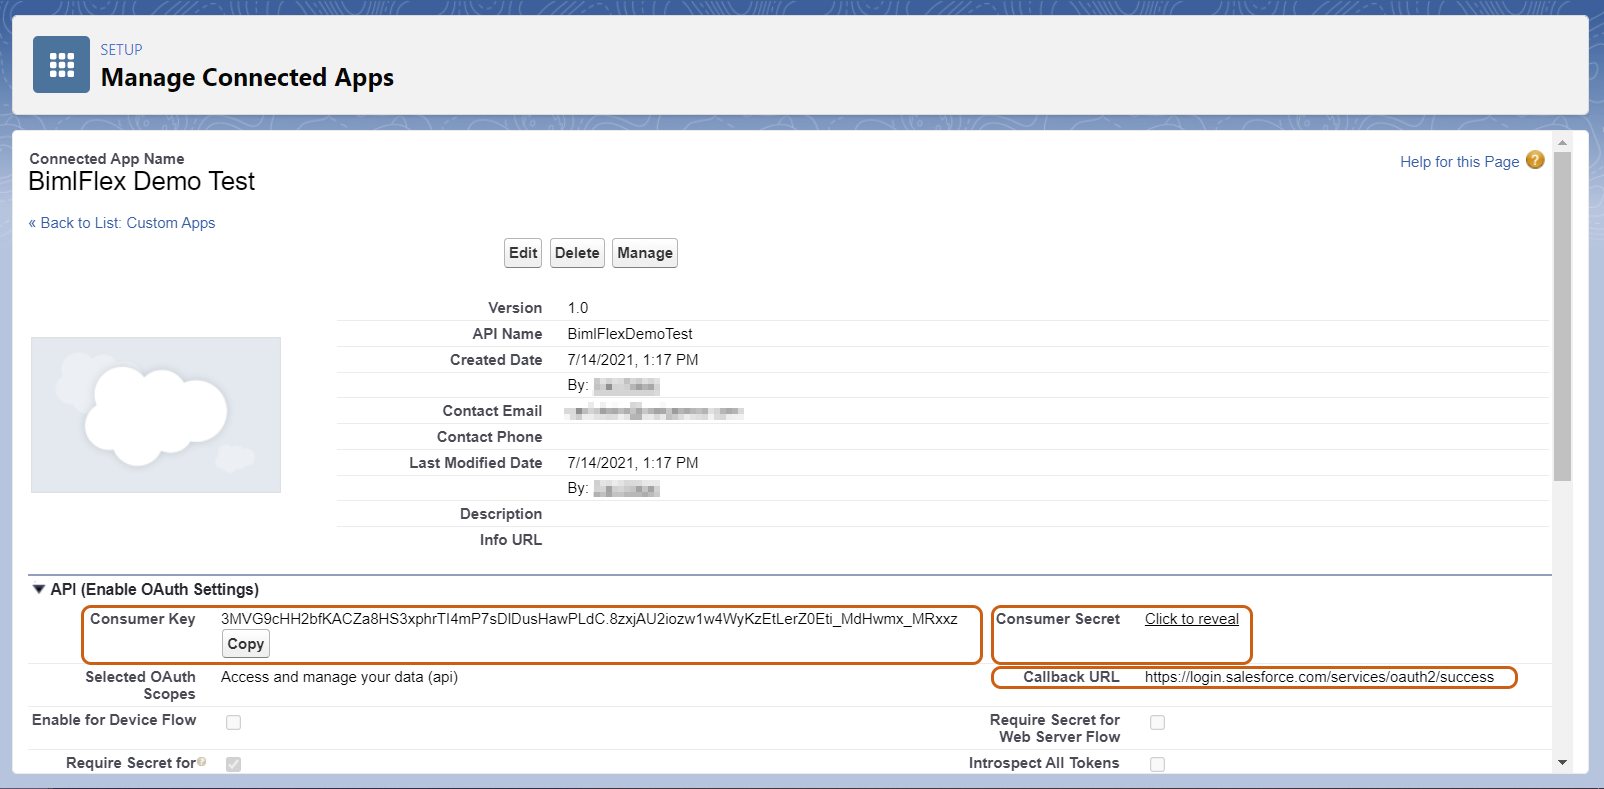Click the cloud logo image of the app
The height and width of the screenshot is (789, 1604).
point(156,415)
